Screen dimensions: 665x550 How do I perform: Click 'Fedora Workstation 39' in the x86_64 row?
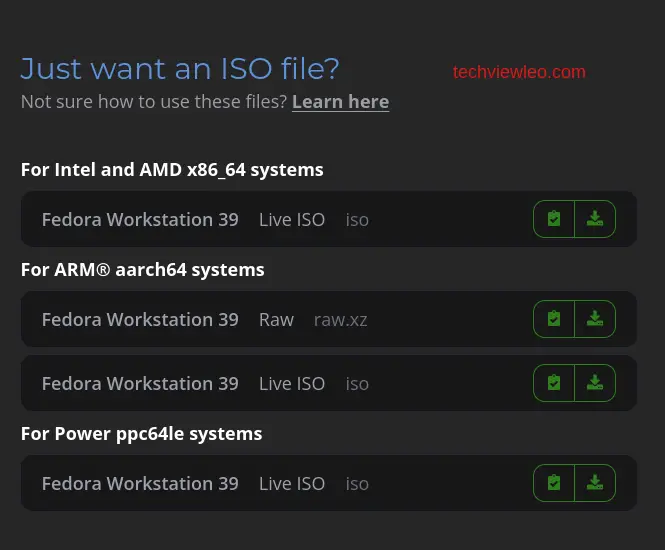coord(140,220)
